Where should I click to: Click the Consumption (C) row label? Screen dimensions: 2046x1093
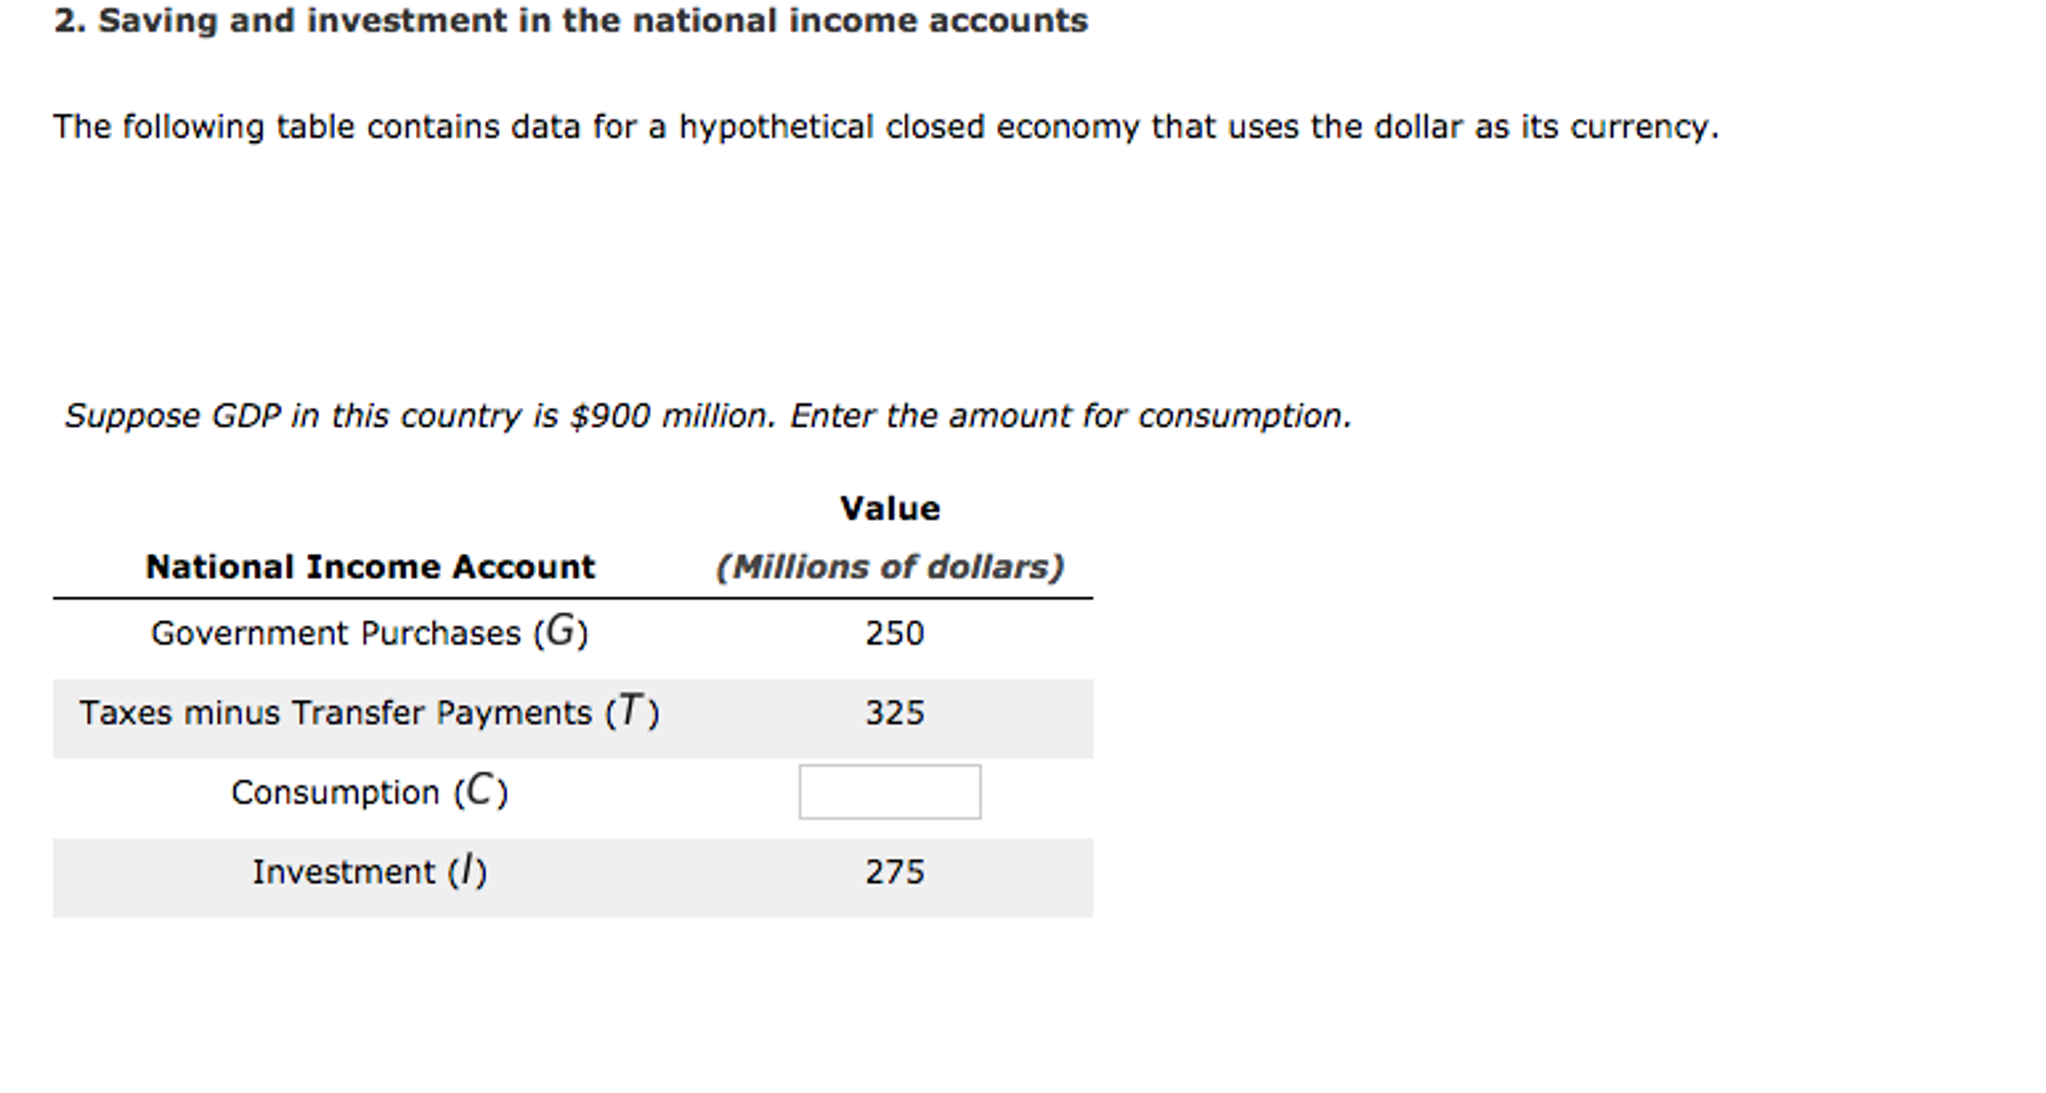(x=369, y=791)
